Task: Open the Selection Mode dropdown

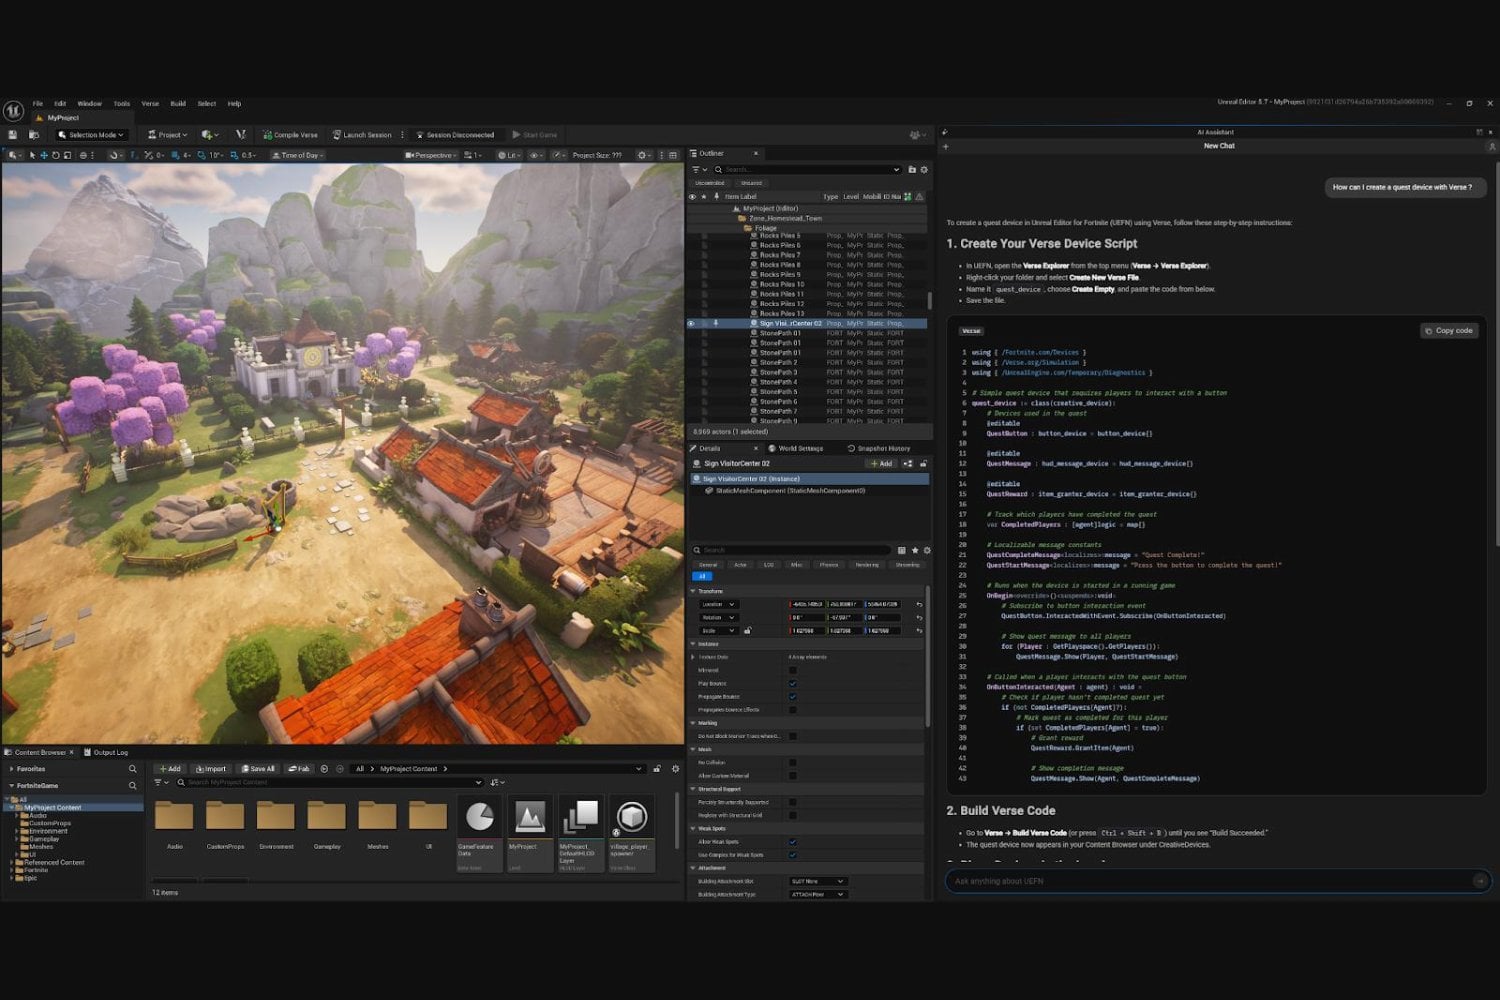Action: tap(91, 135)
